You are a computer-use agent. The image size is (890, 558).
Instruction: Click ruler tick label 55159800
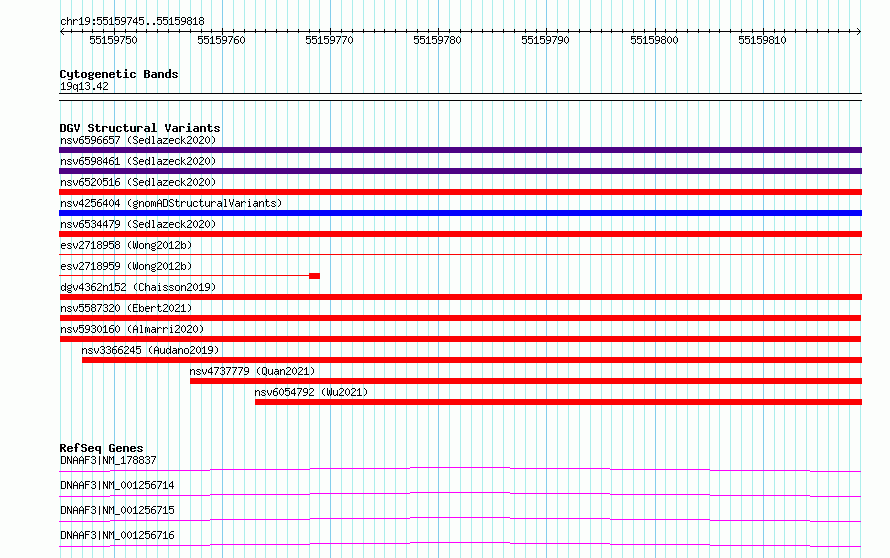point(654,40)
